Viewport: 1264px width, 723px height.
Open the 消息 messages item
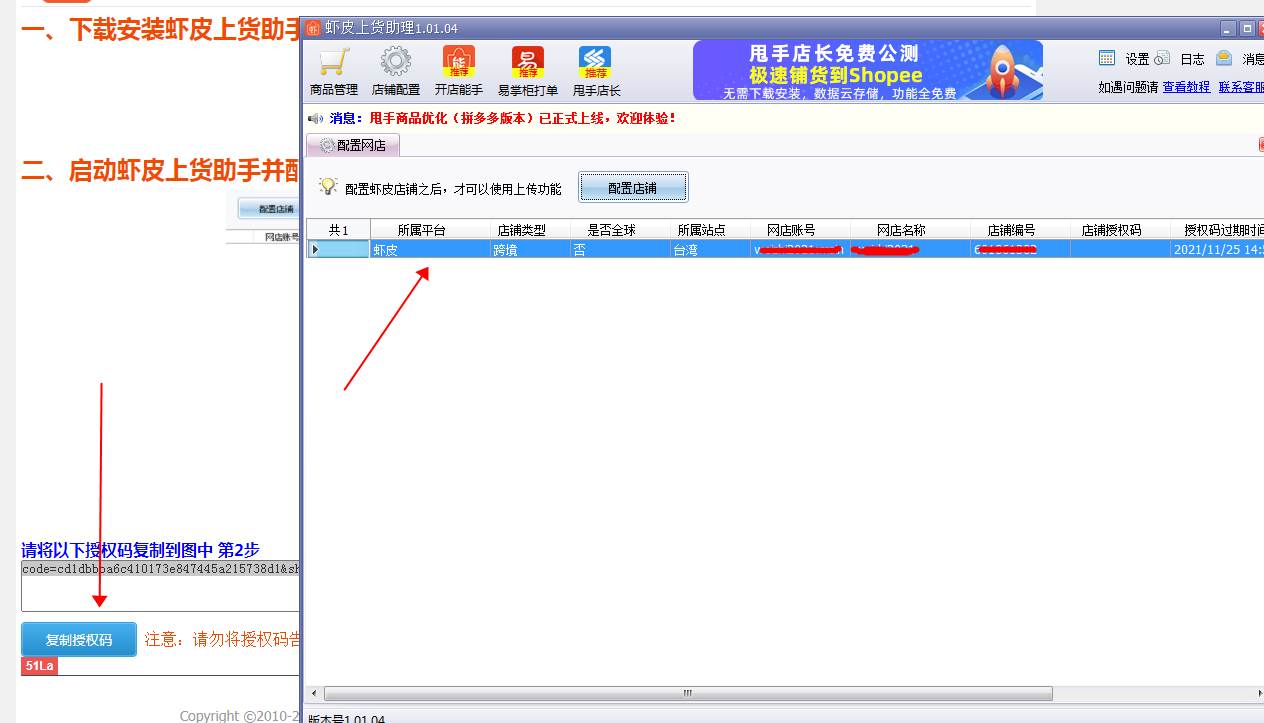pyautogui.click(x=1240, y=59)
